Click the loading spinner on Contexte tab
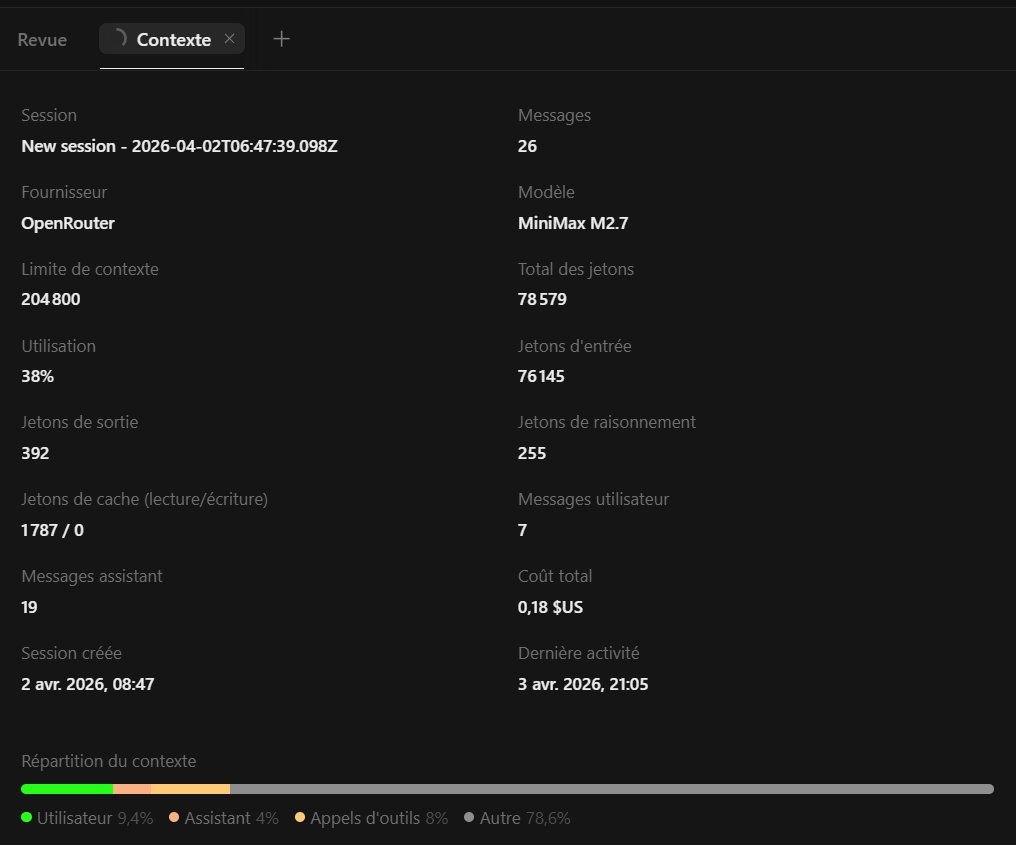The height and width of the screenshot is (845, 1016). point(119,38)
